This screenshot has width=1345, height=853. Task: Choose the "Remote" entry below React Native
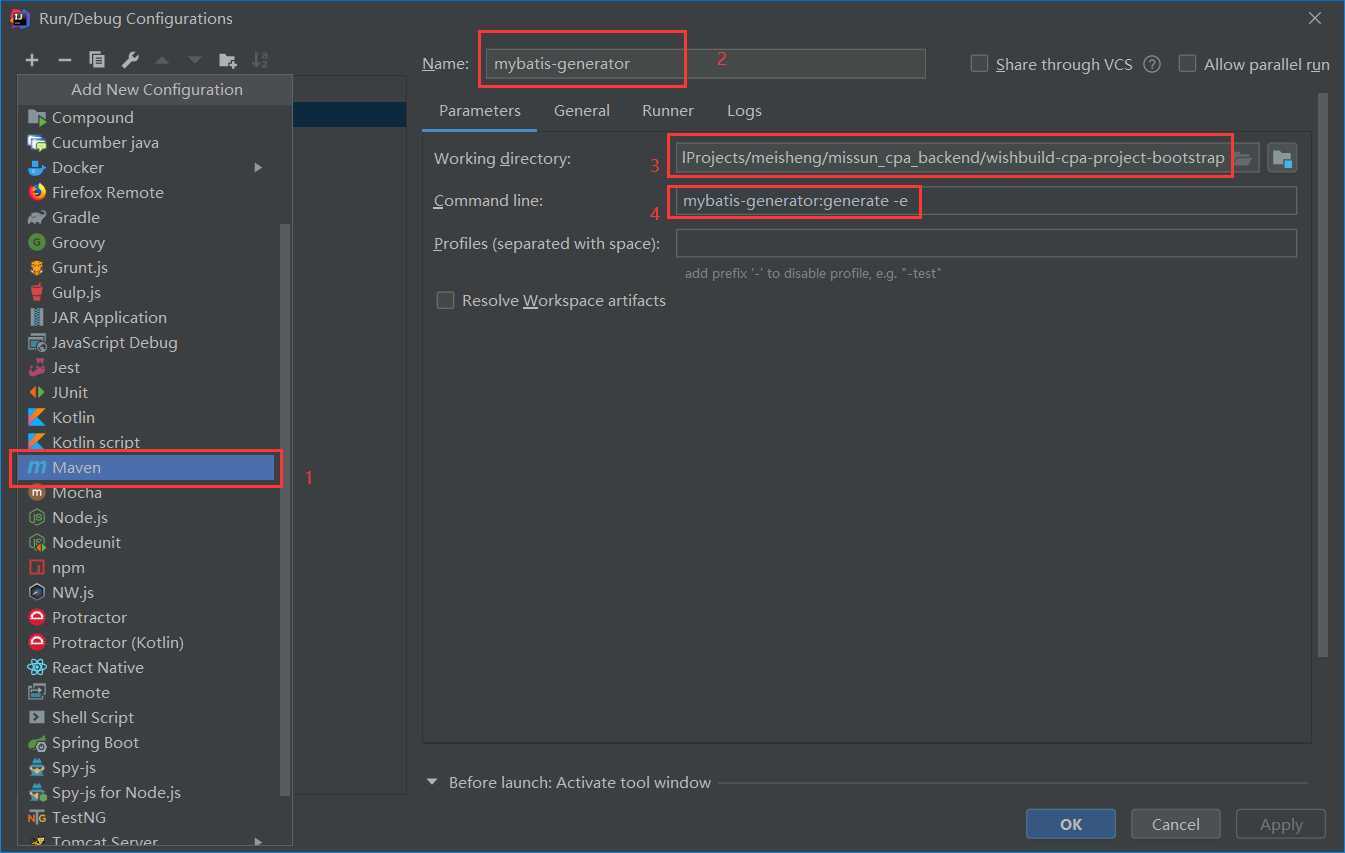pos(81,692)
